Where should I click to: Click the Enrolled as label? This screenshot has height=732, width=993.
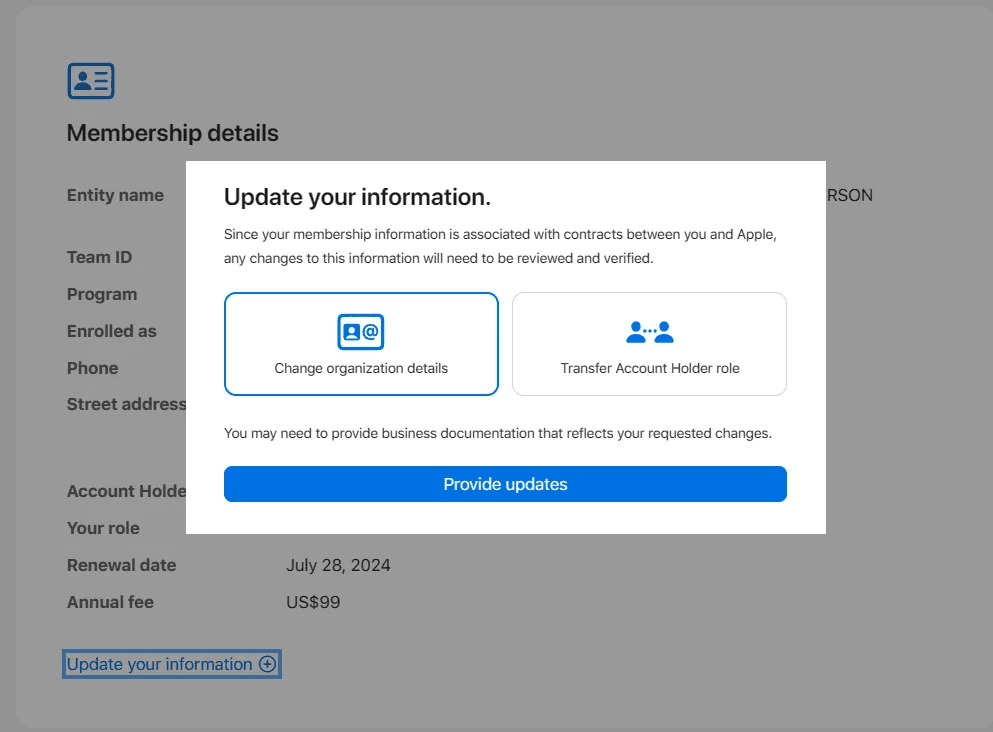point(112,331)
